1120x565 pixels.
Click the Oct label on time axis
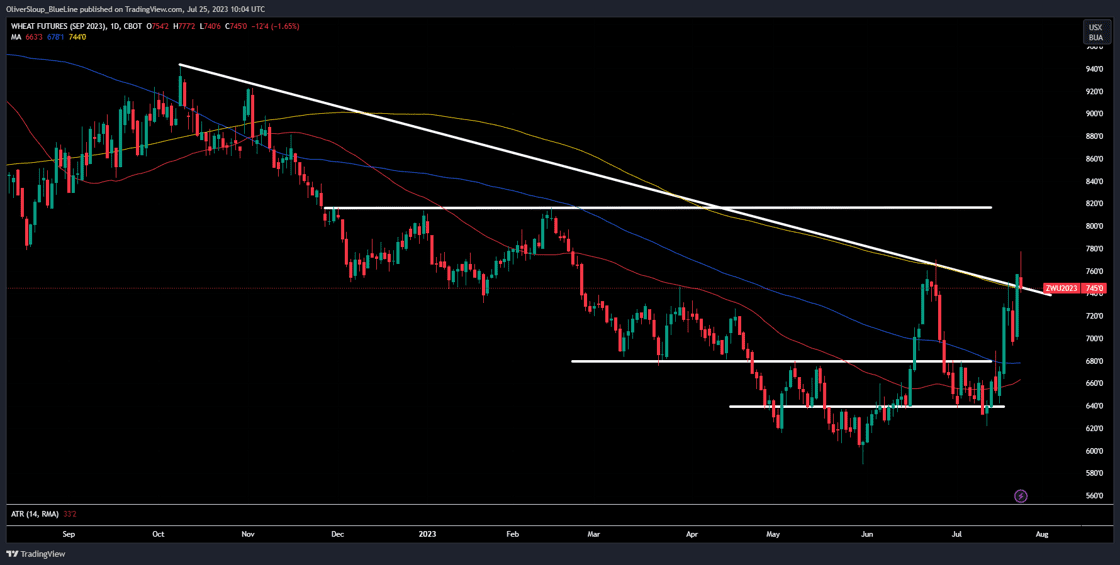tap(159, 534)
